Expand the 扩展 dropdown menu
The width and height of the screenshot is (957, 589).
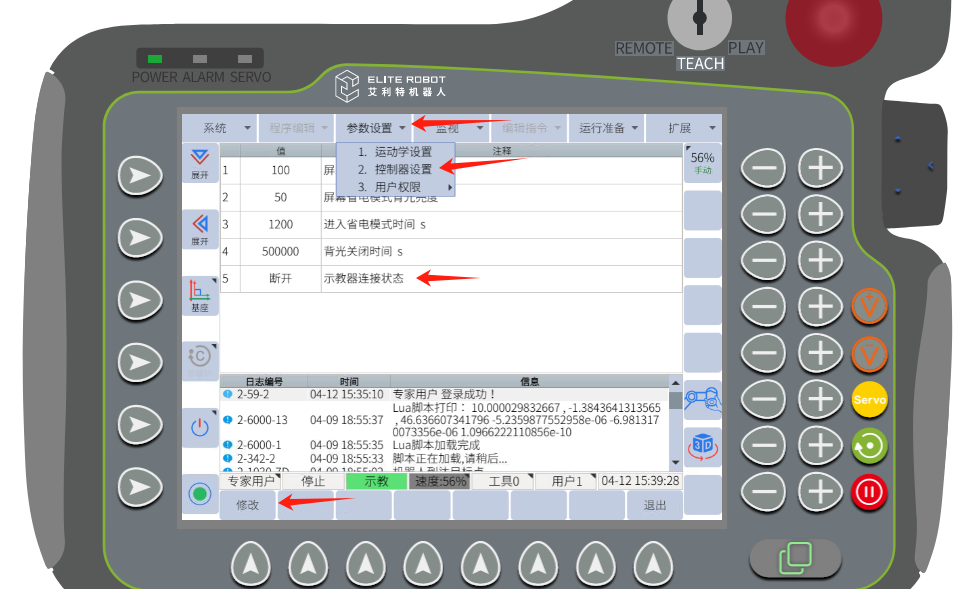tap(686, 128)
